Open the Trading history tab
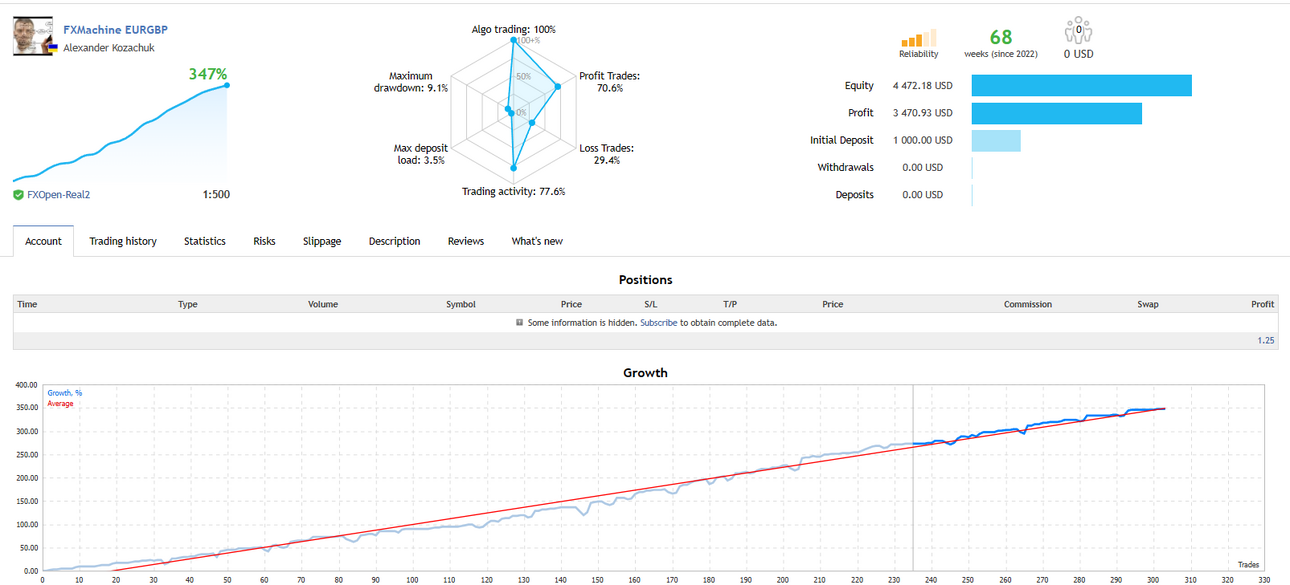The image size is (1290, 585). [x=123, y=241]
